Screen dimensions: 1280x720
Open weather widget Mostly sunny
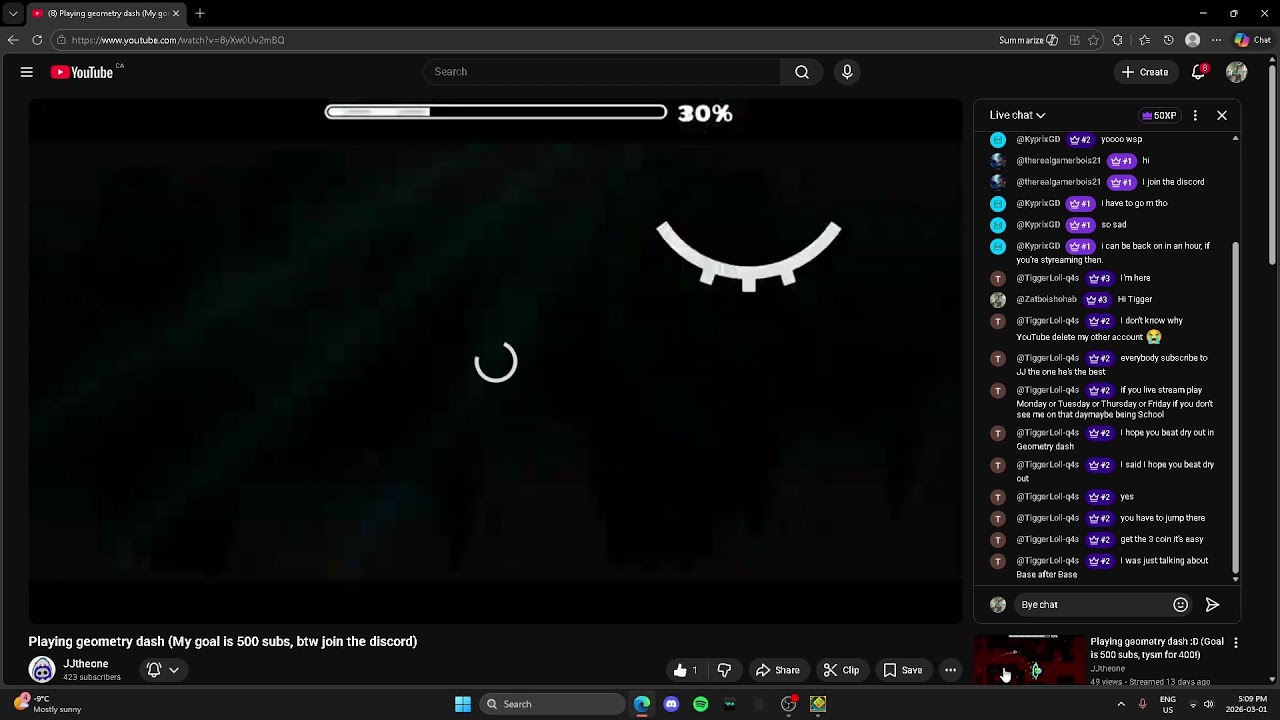[48, 704]
